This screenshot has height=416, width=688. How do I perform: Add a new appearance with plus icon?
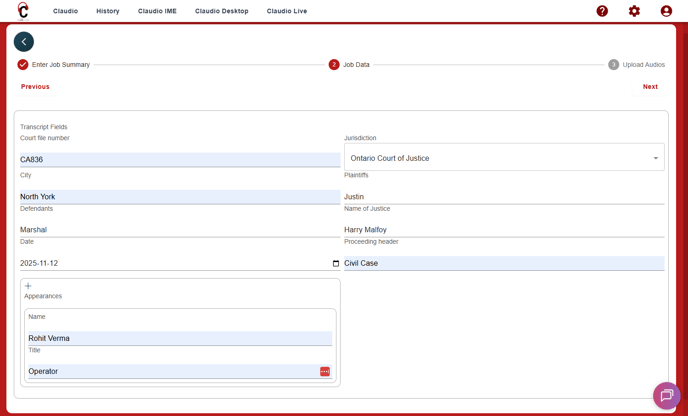[x=28, y=286]
